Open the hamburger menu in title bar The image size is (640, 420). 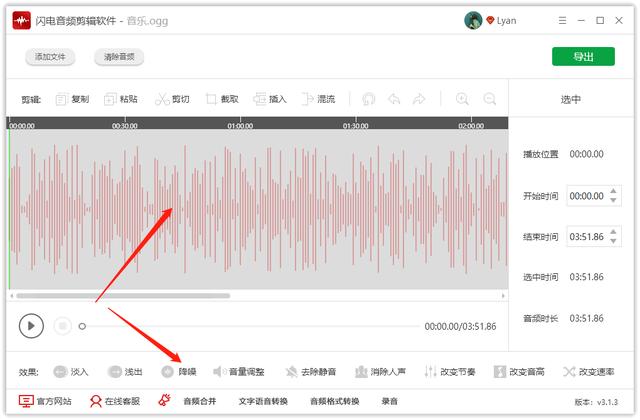point(562,20)
